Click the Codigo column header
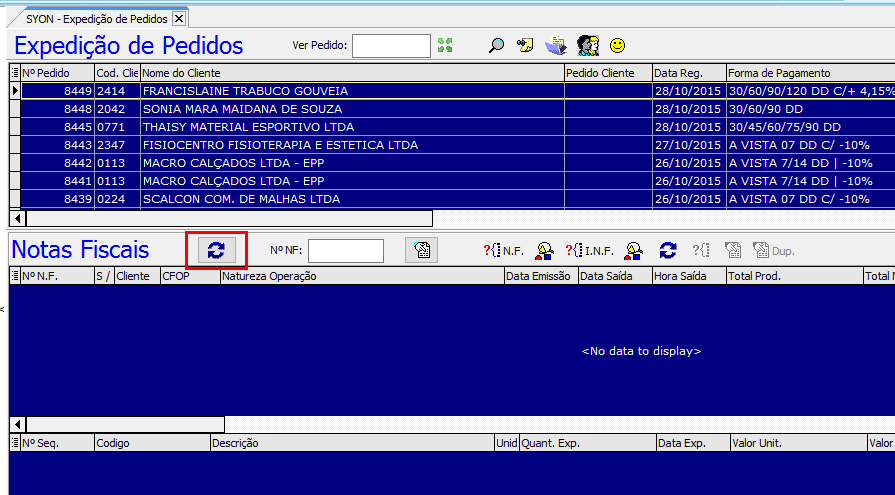This screenshot has width=895, height=495. pyautogui.click(x=152, y=443)
